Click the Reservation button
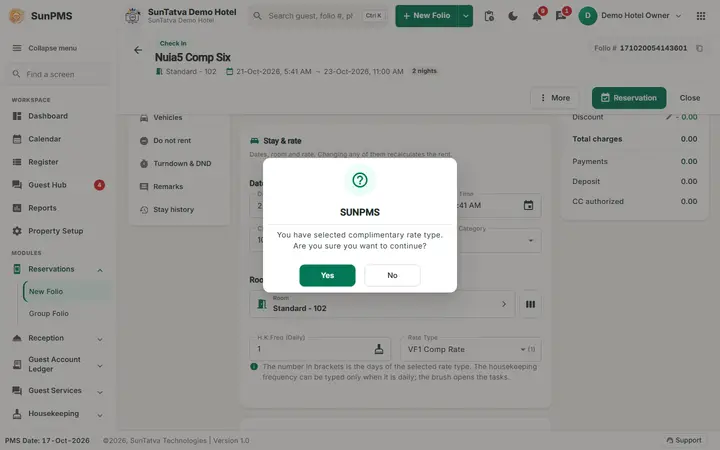The height and width of the screenshot is (450, 720). pyautogui.click(x=629, y=98)
